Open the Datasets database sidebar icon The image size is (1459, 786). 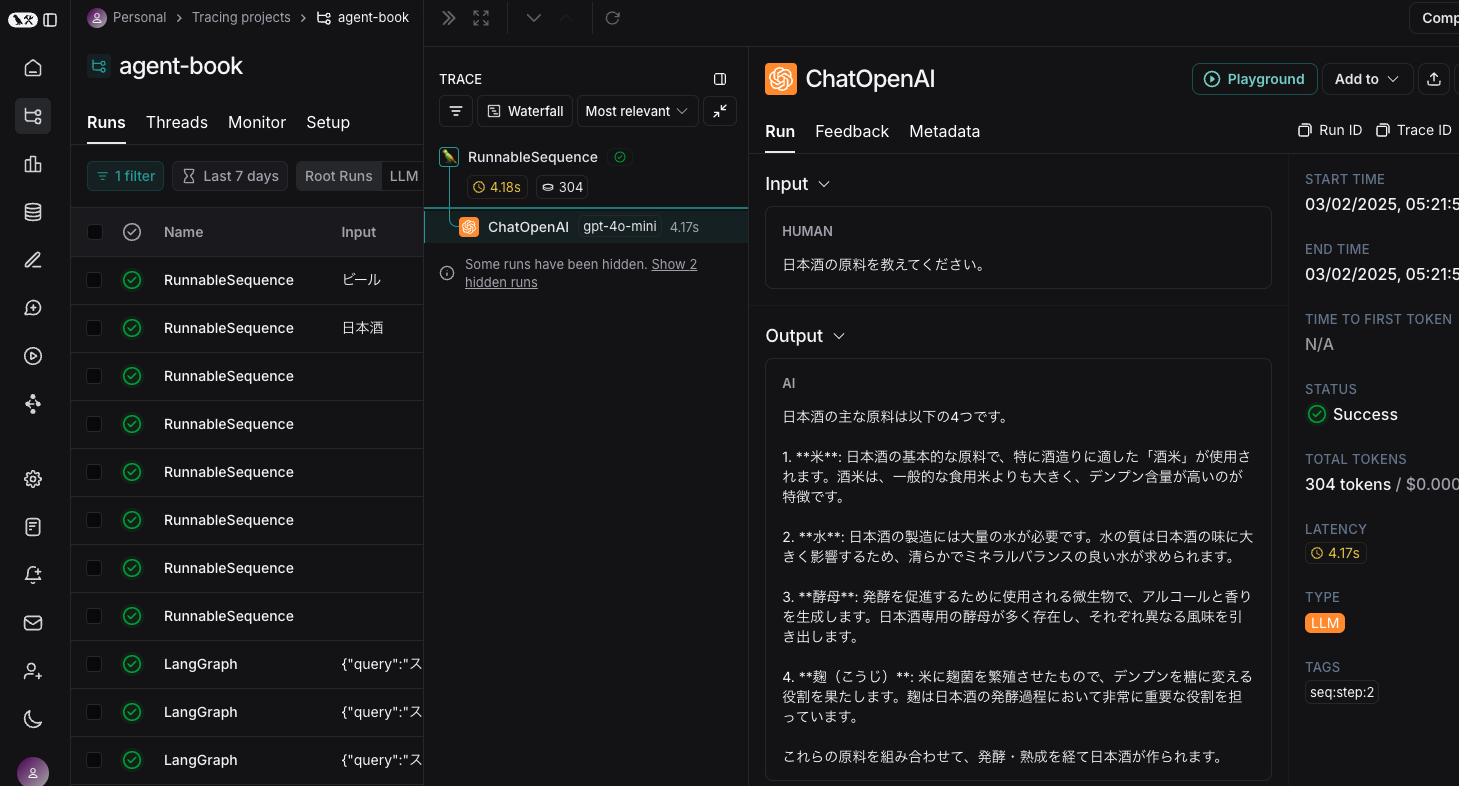tap(33, 212)
